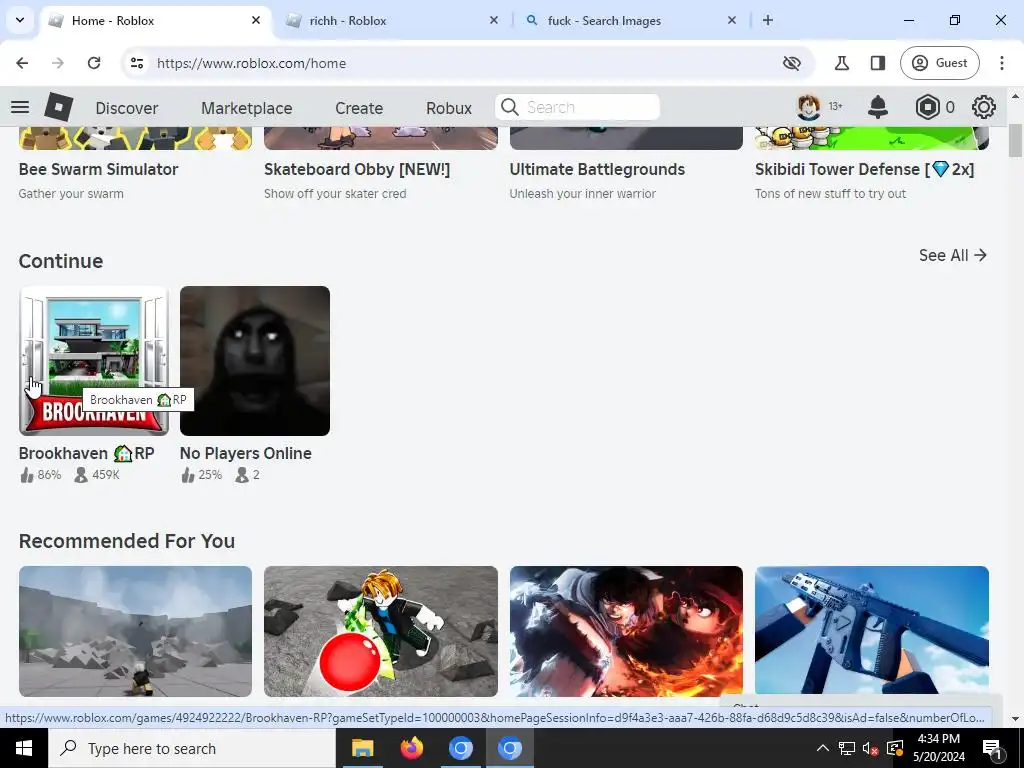Open the Roblox hamburger navigation menu
This screenshot has height=768, width=1024.
(x=20, y=107)
